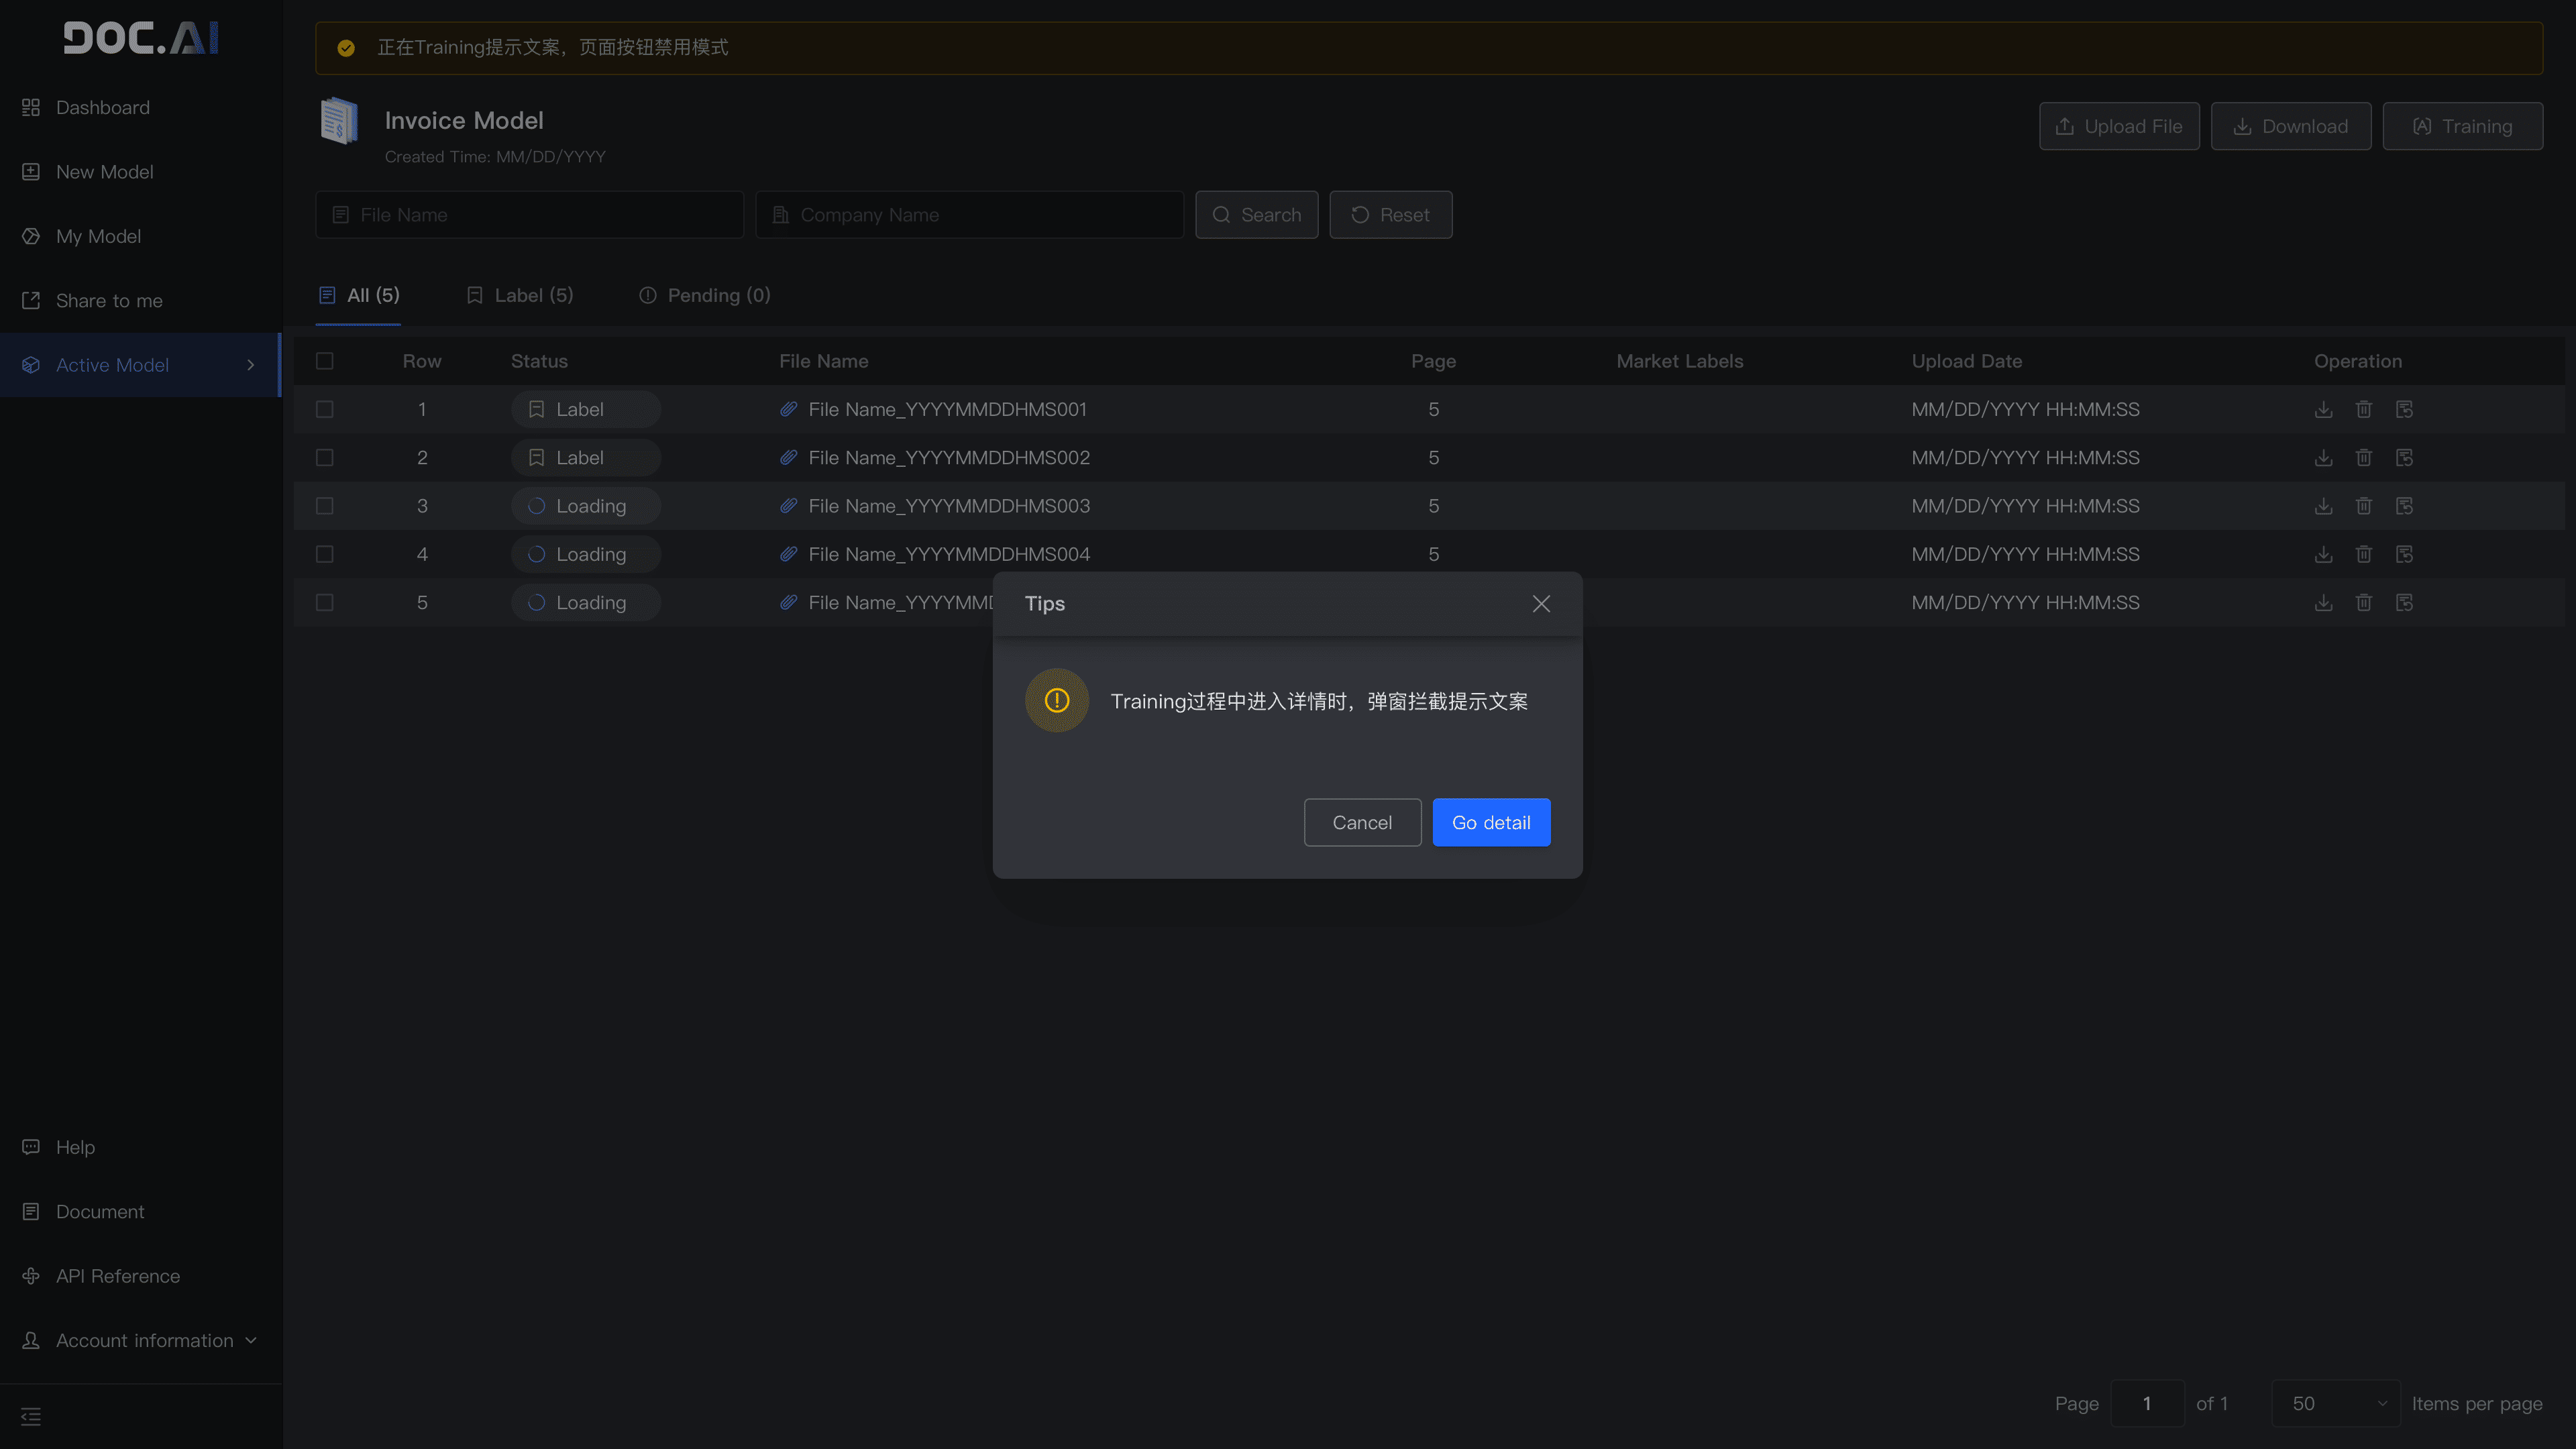Click the collapse sidebar icon at bottom left
Viewport: 2576px width, 1449px height.
31,1416
